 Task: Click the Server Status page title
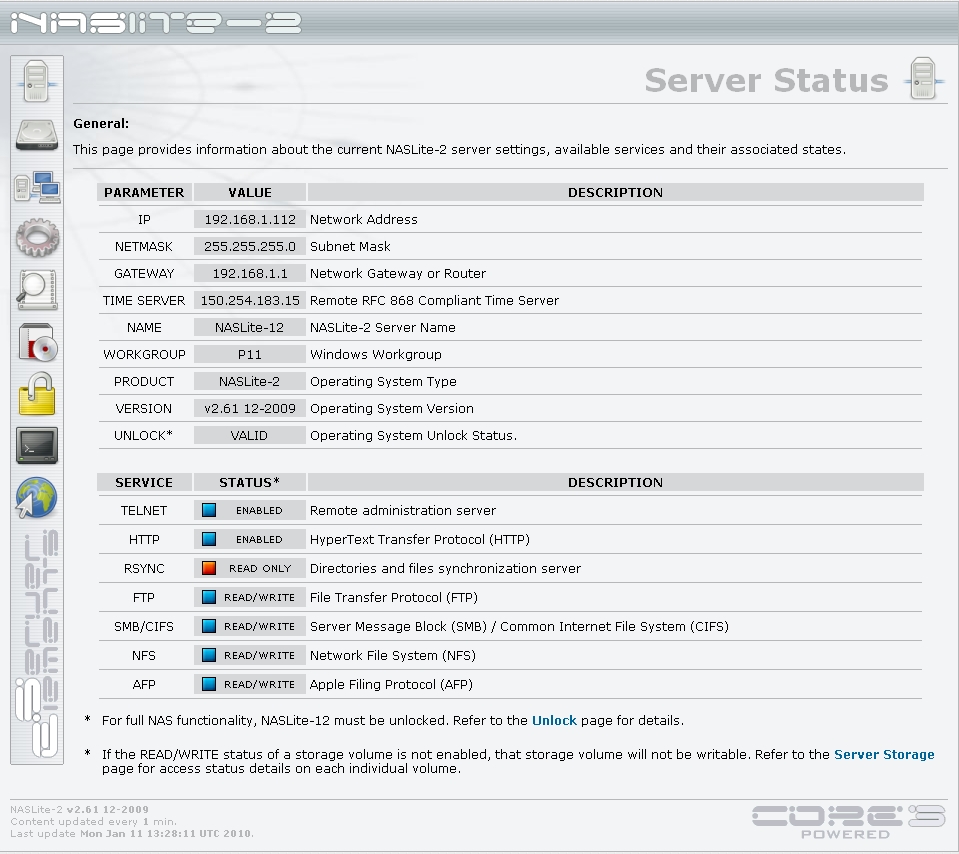(x=766, y=80)
